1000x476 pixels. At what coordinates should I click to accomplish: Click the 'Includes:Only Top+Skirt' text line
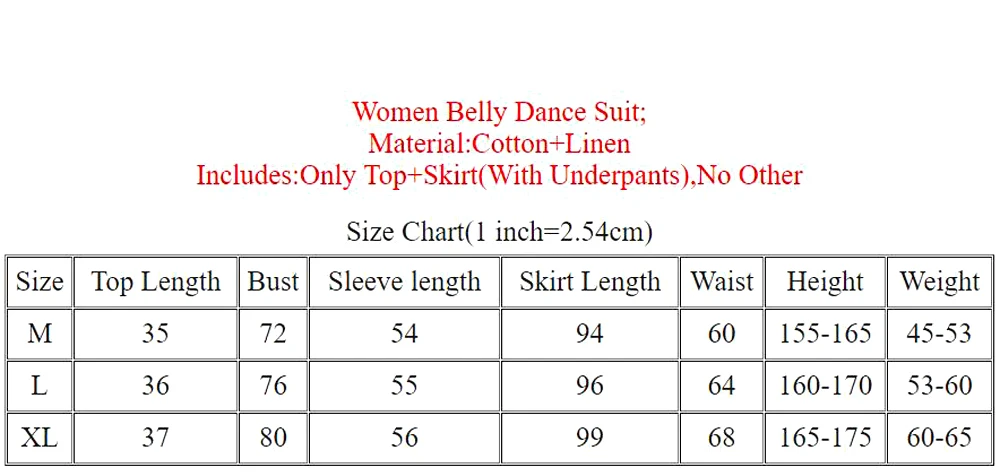coord(499,176)
